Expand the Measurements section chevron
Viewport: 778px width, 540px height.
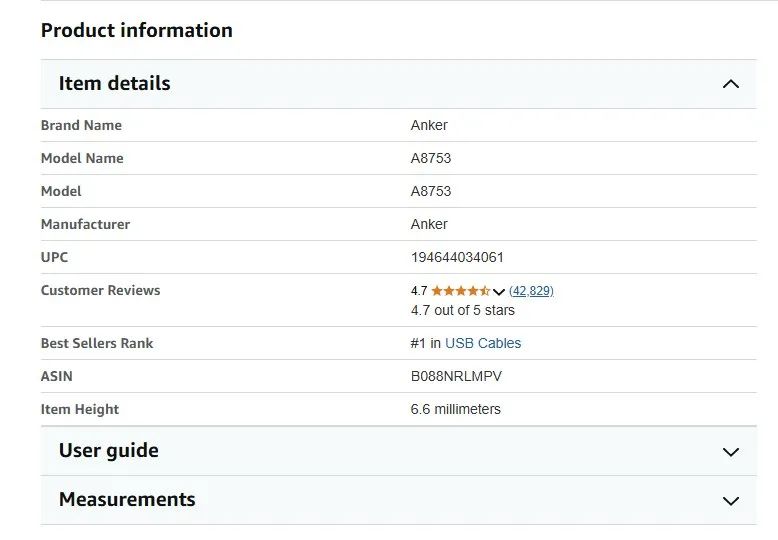[x=730, y=501]
